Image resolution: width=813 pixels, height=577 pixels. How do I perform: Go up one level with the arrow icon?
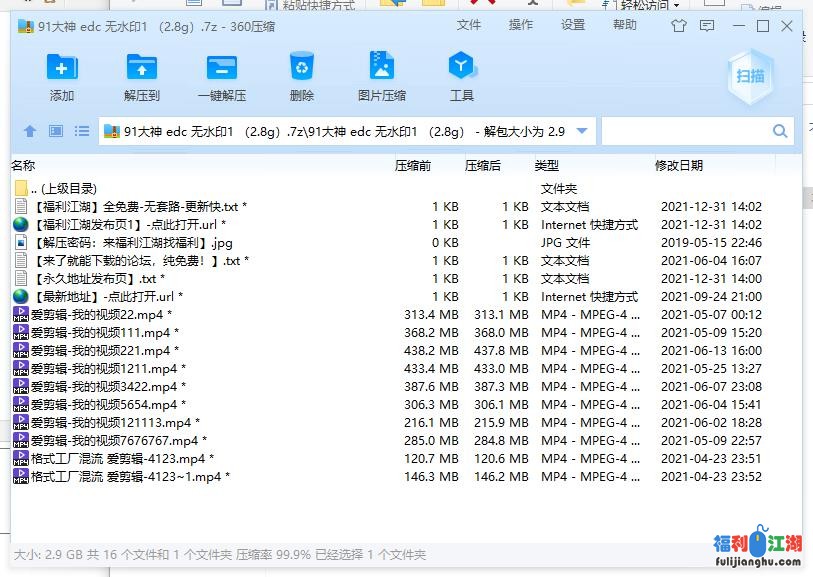(30, 131)
